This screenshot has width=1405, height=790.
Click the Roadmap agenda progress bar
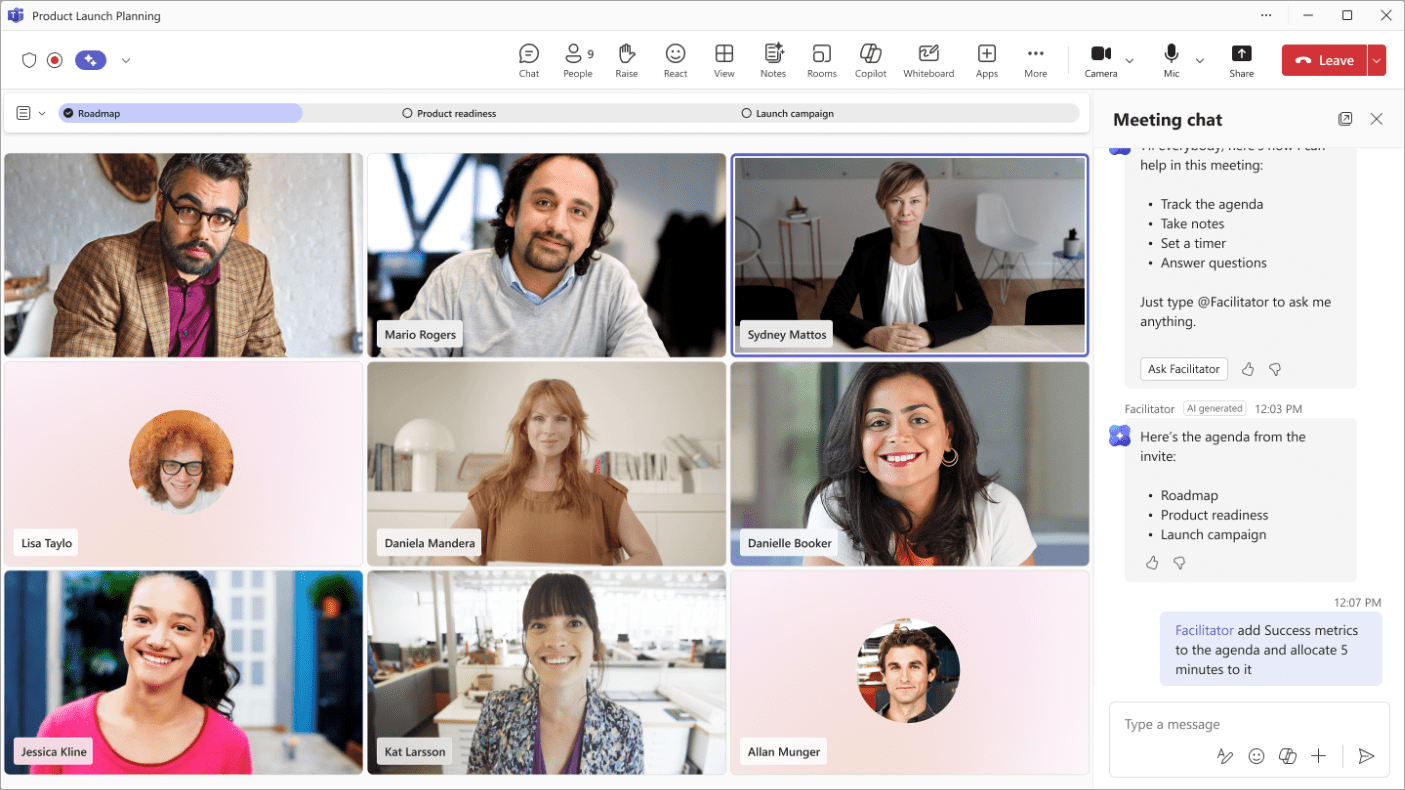180,113
